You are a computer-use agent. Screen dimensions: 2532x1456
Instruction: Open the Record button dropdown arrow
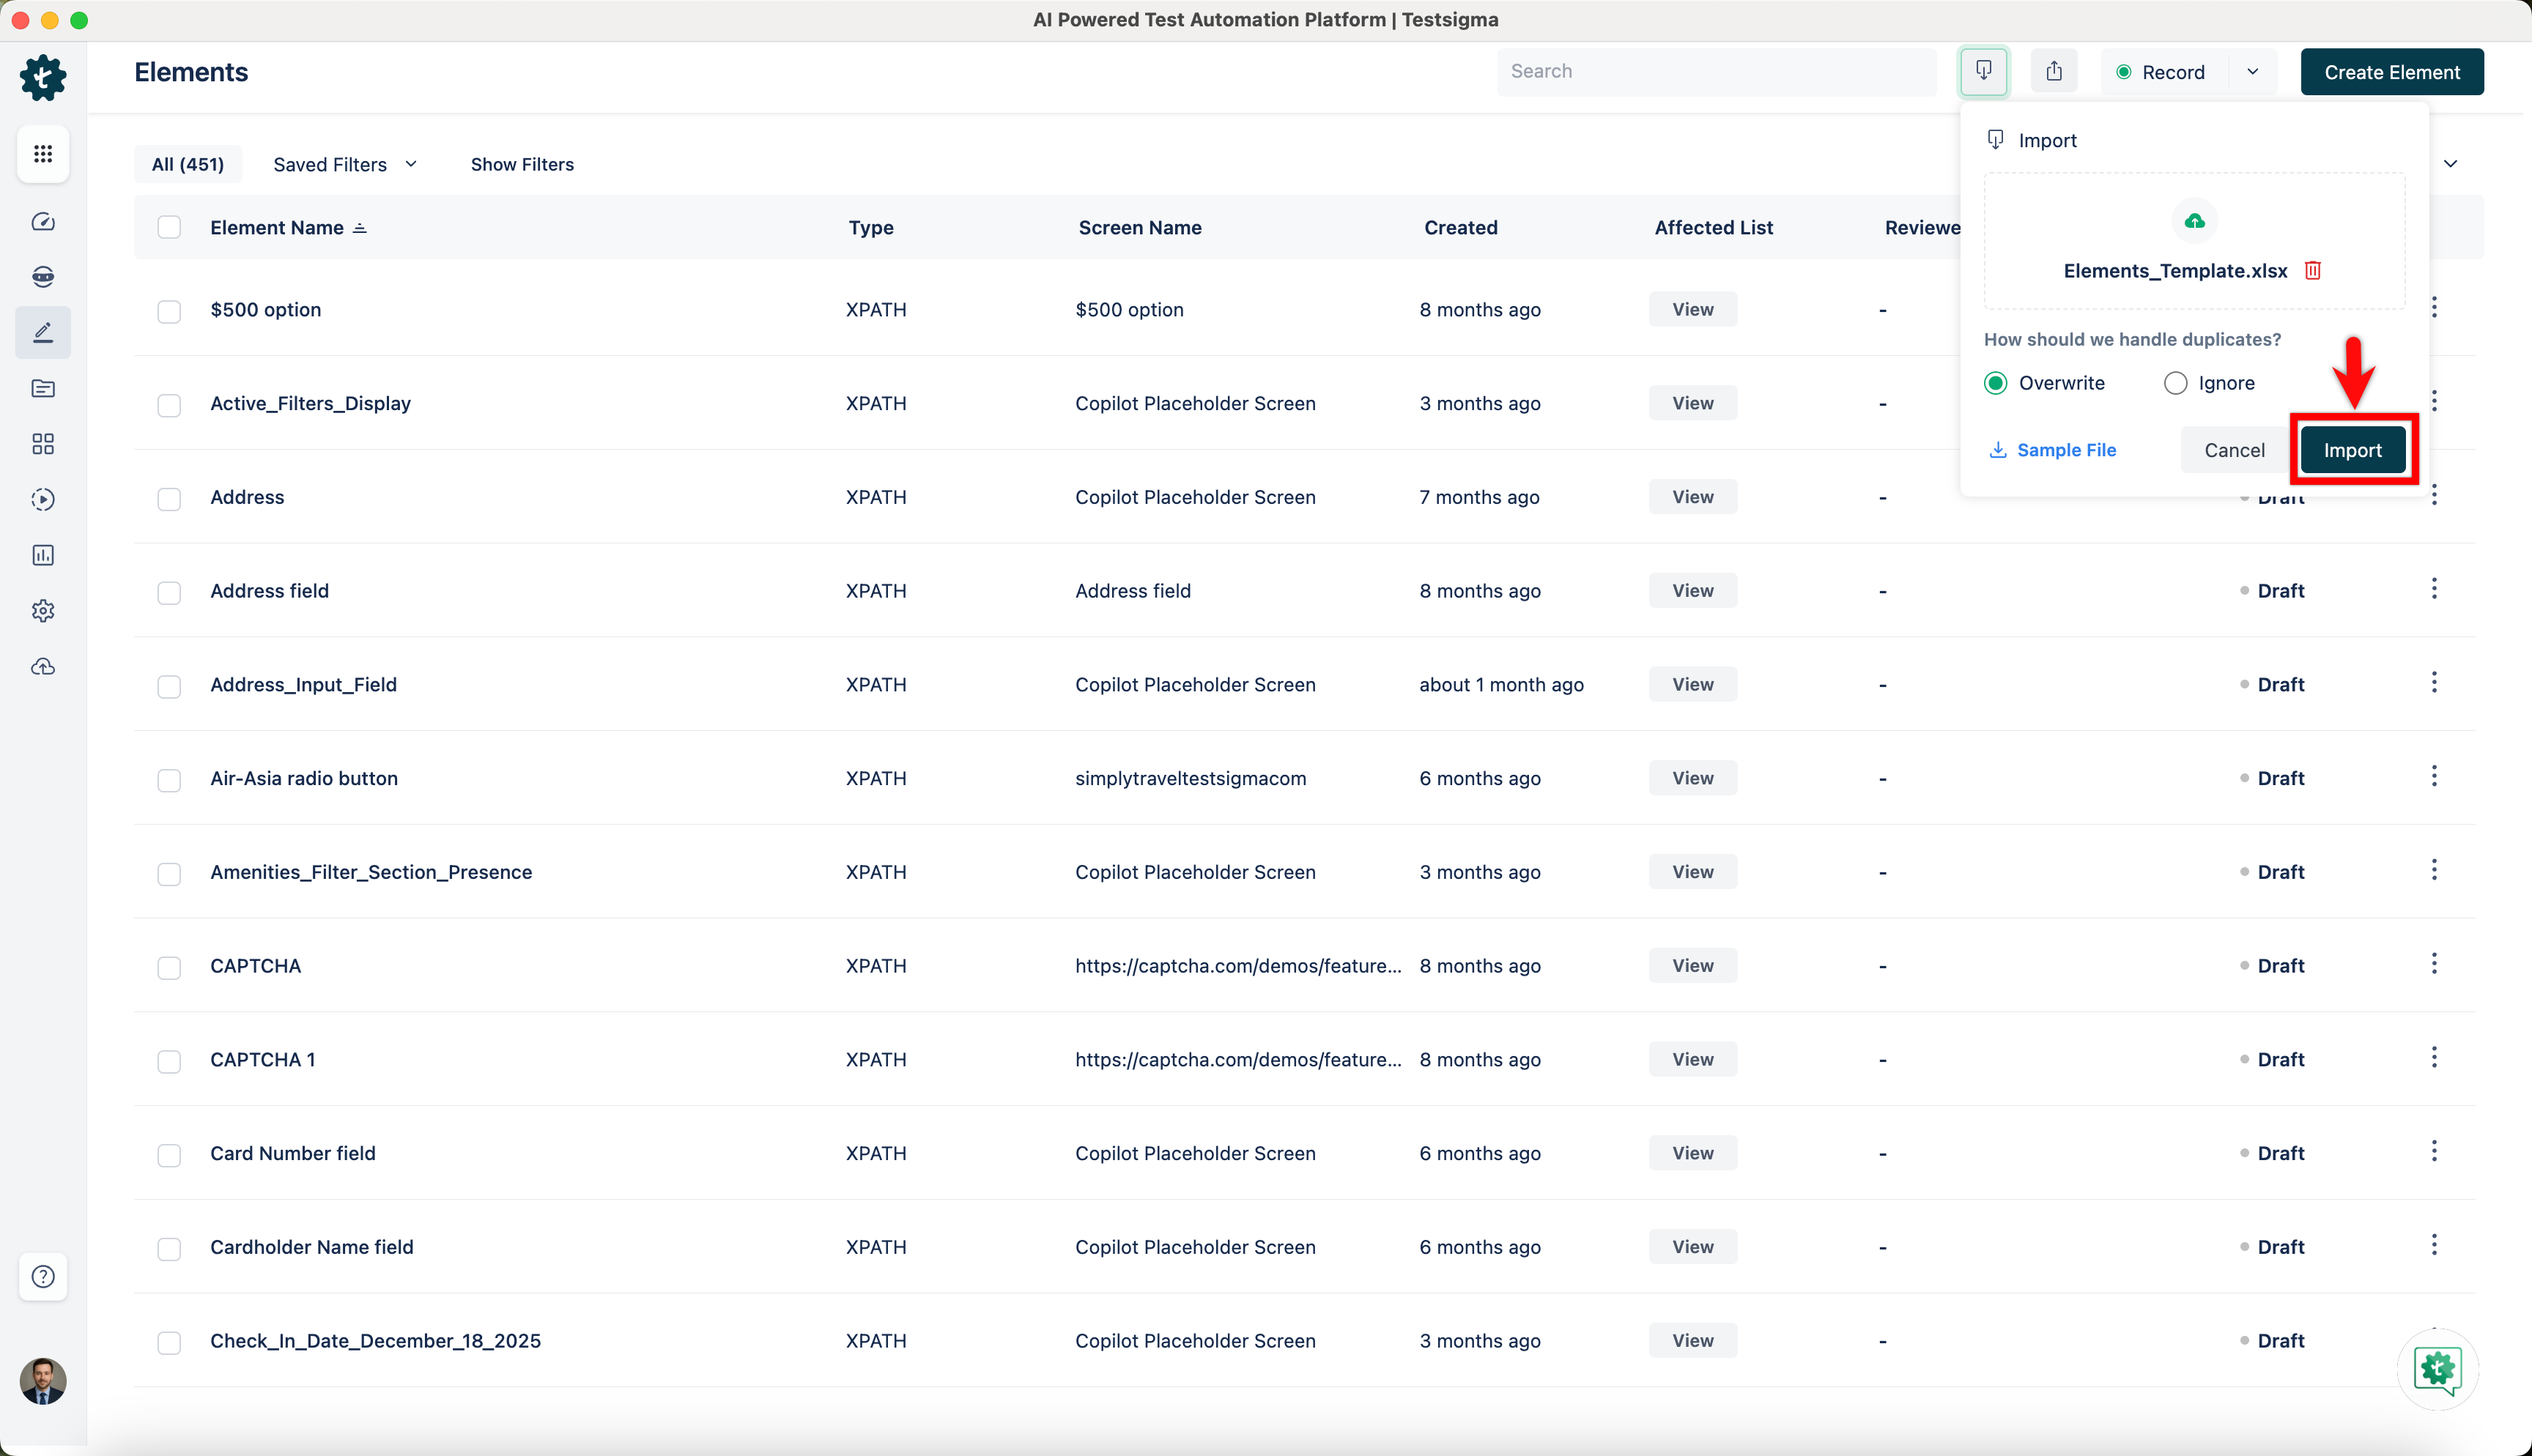coord(2252,72)
